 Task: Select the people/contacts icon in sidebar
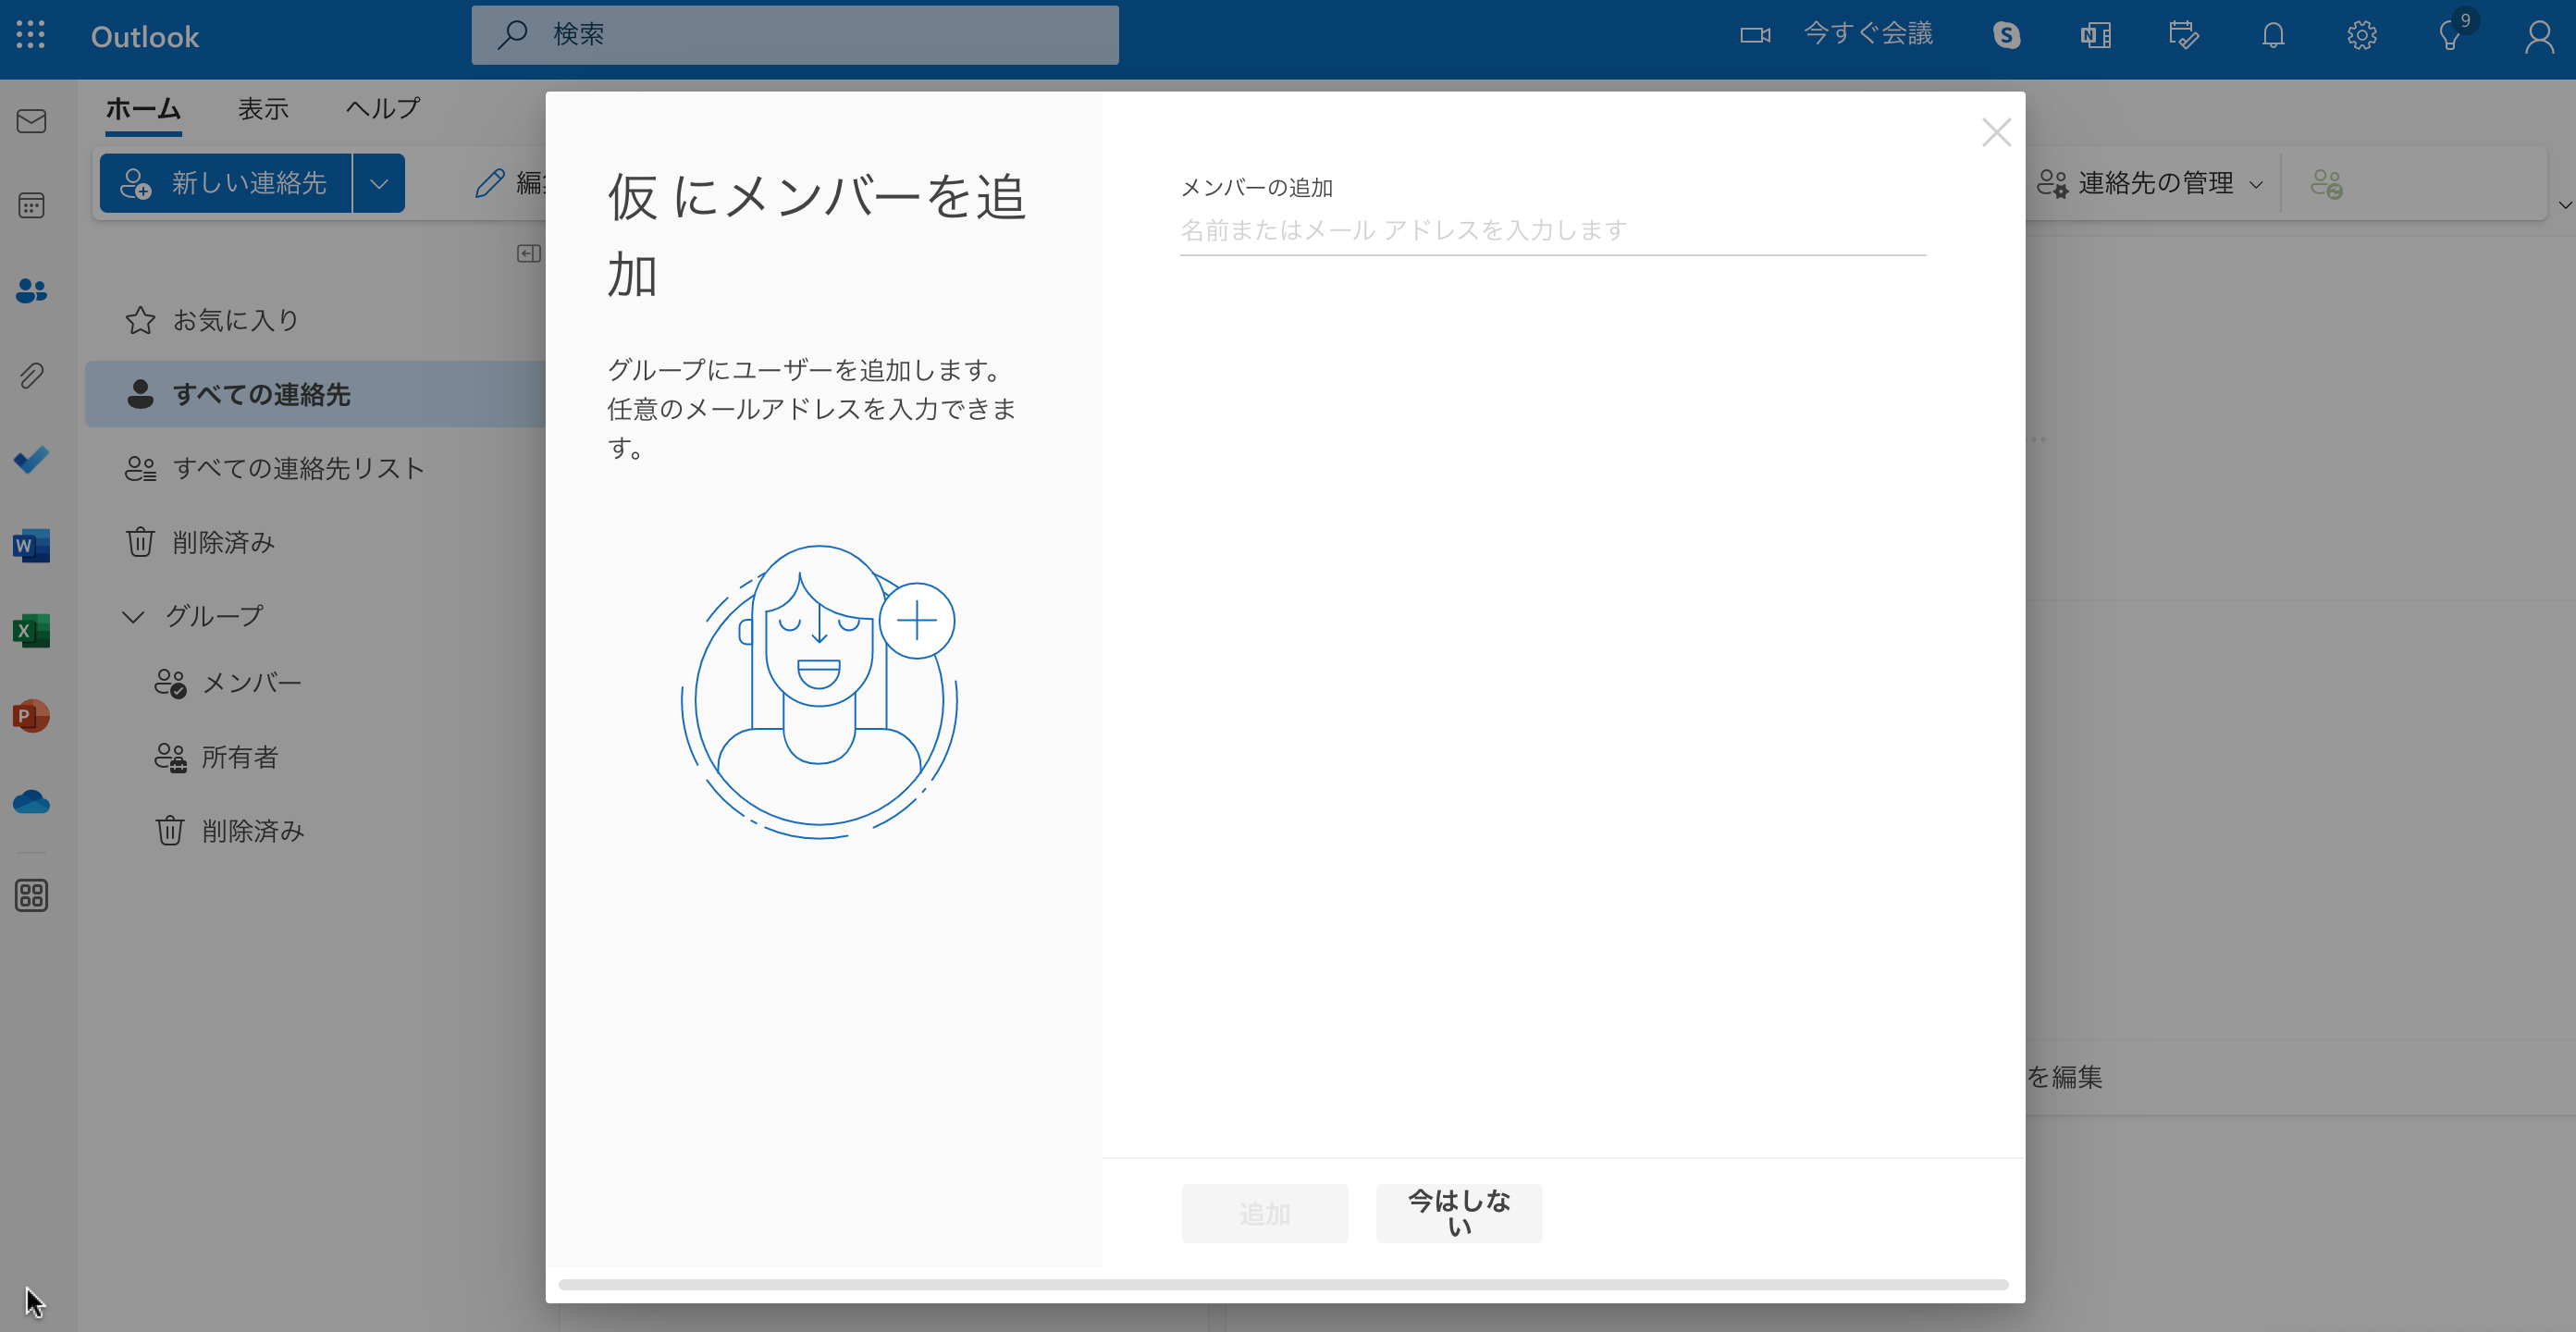[x=32, y=290]
